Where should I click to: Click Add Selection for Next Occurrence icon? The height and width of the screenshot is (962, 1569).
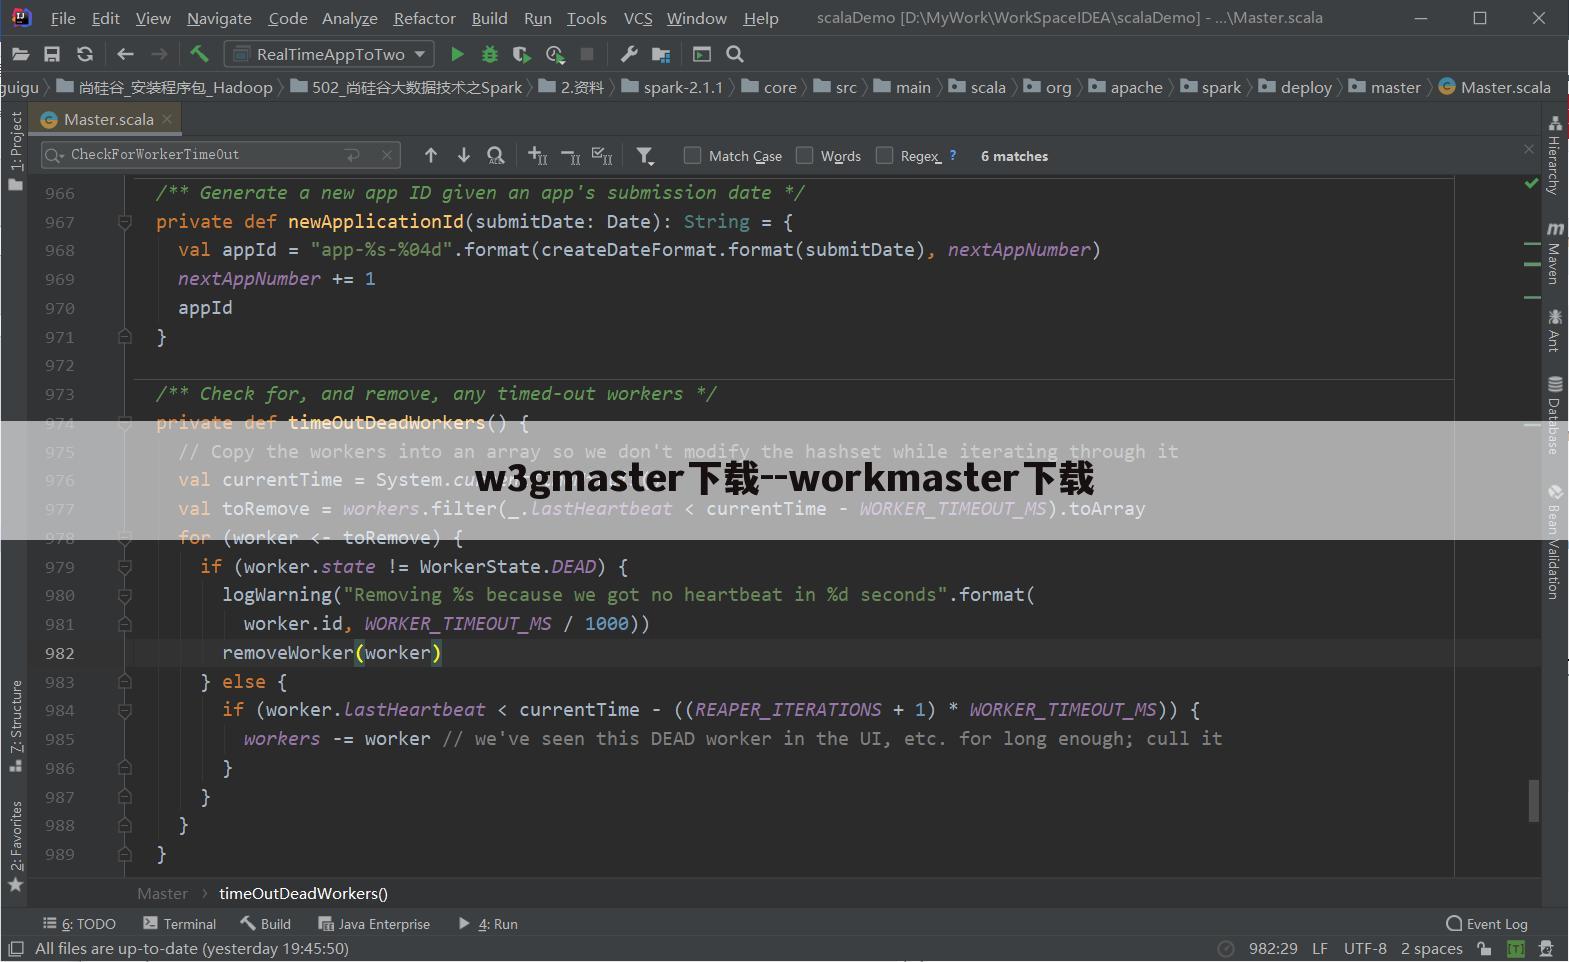[537, 155]
